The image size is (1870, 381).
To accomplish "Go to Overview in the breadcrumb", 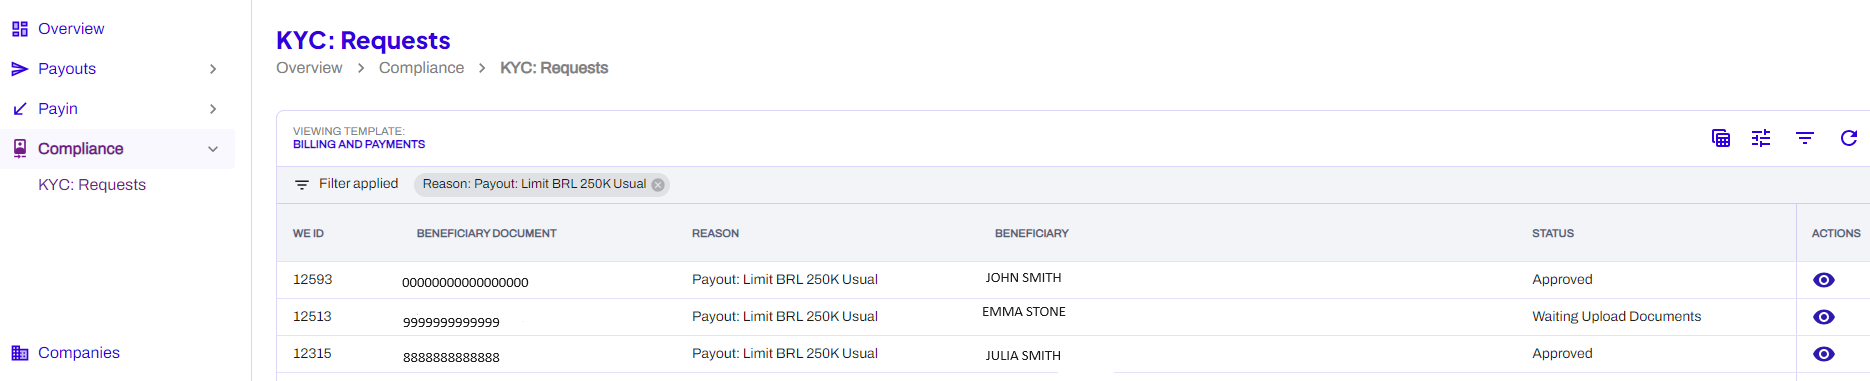I will point(309,68).
